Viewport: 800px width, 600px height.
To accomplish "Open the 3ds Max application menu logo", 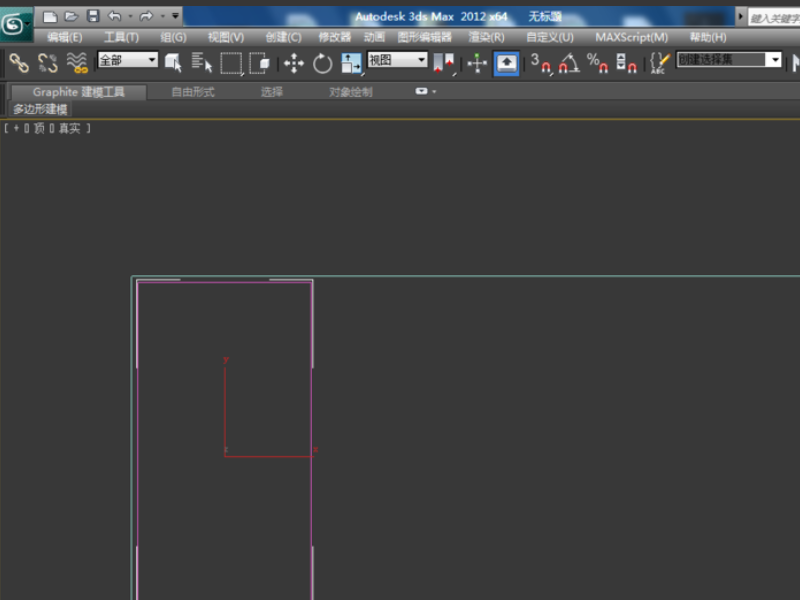I will [x=15, y=24].
